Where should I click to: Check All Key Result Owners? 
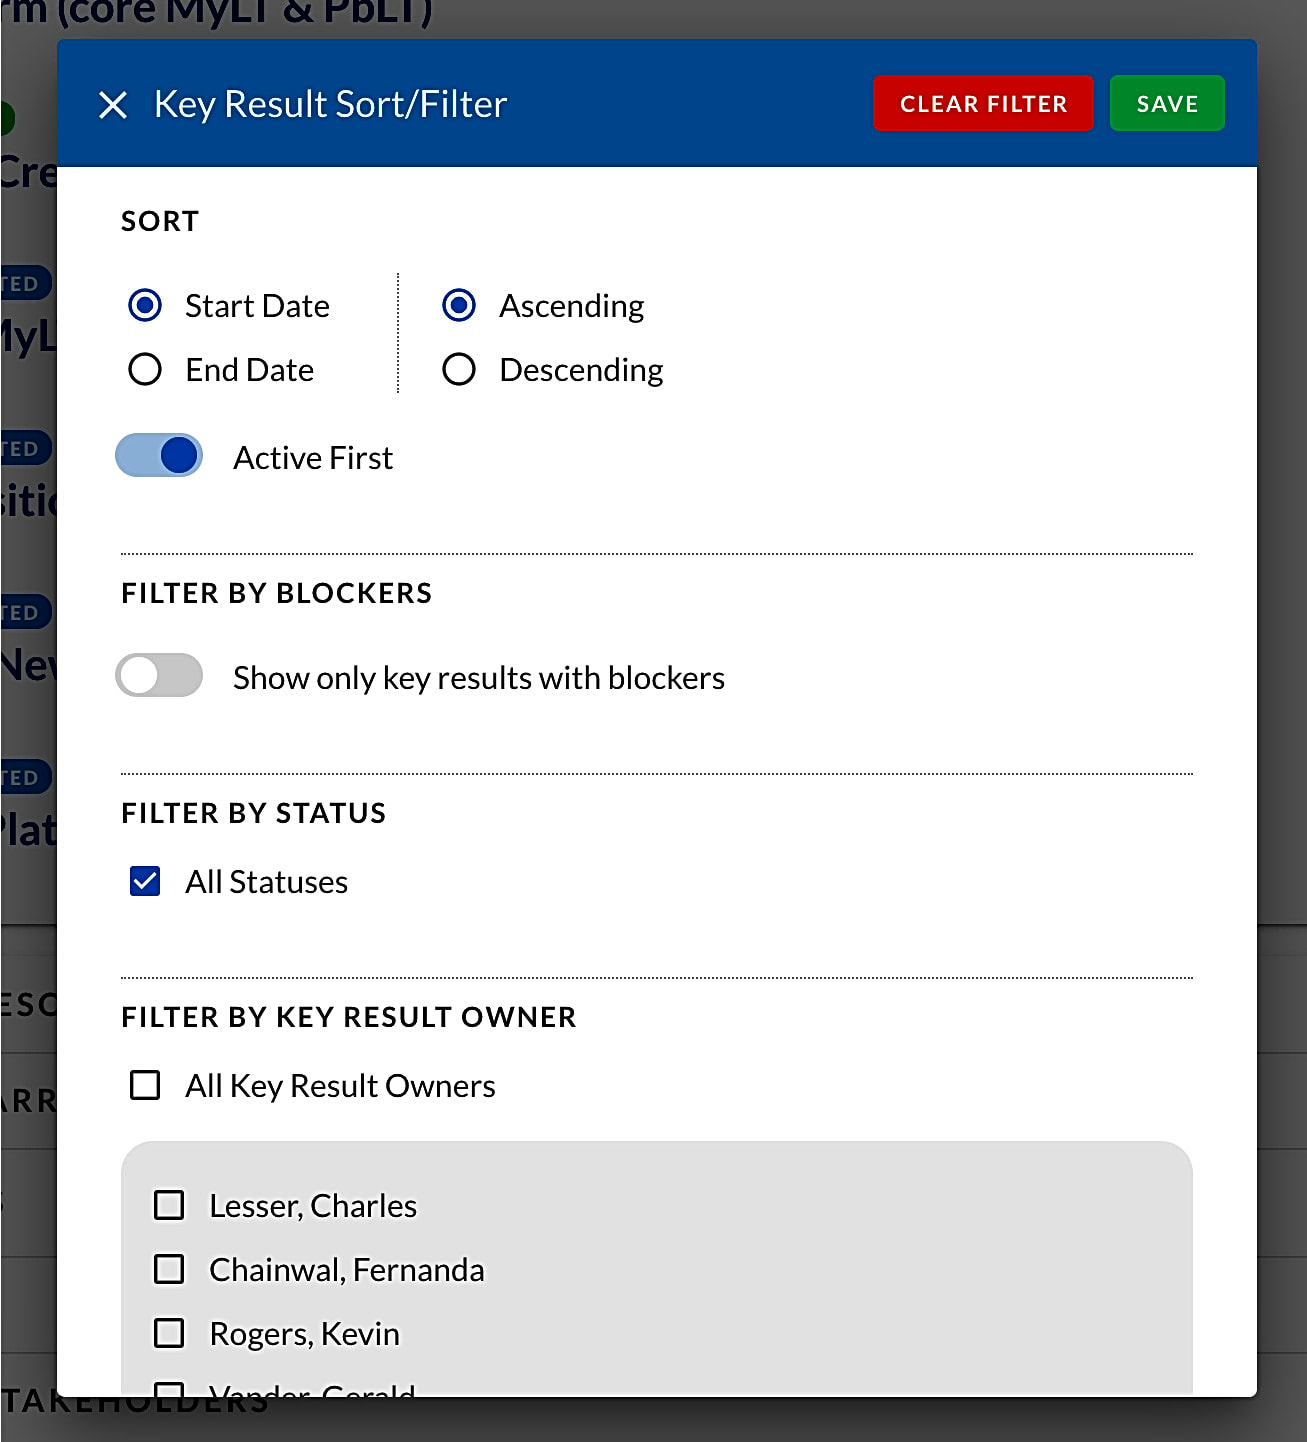(x=143, y=1084)
